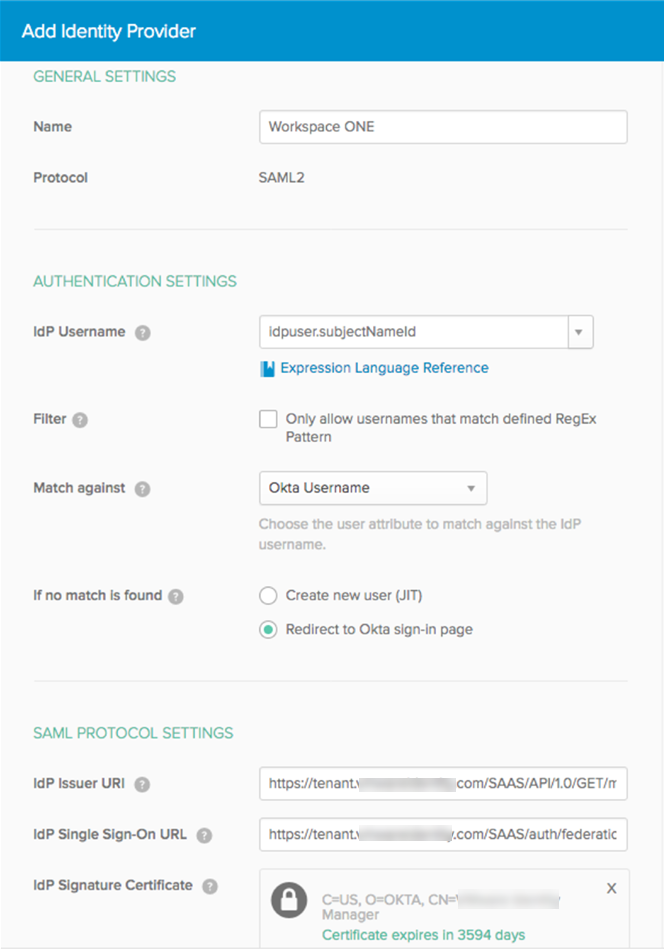This screenshot has height=949, width=664.
Task: Open the Match against help tooltip icon
Action: [x=142, y=489]
